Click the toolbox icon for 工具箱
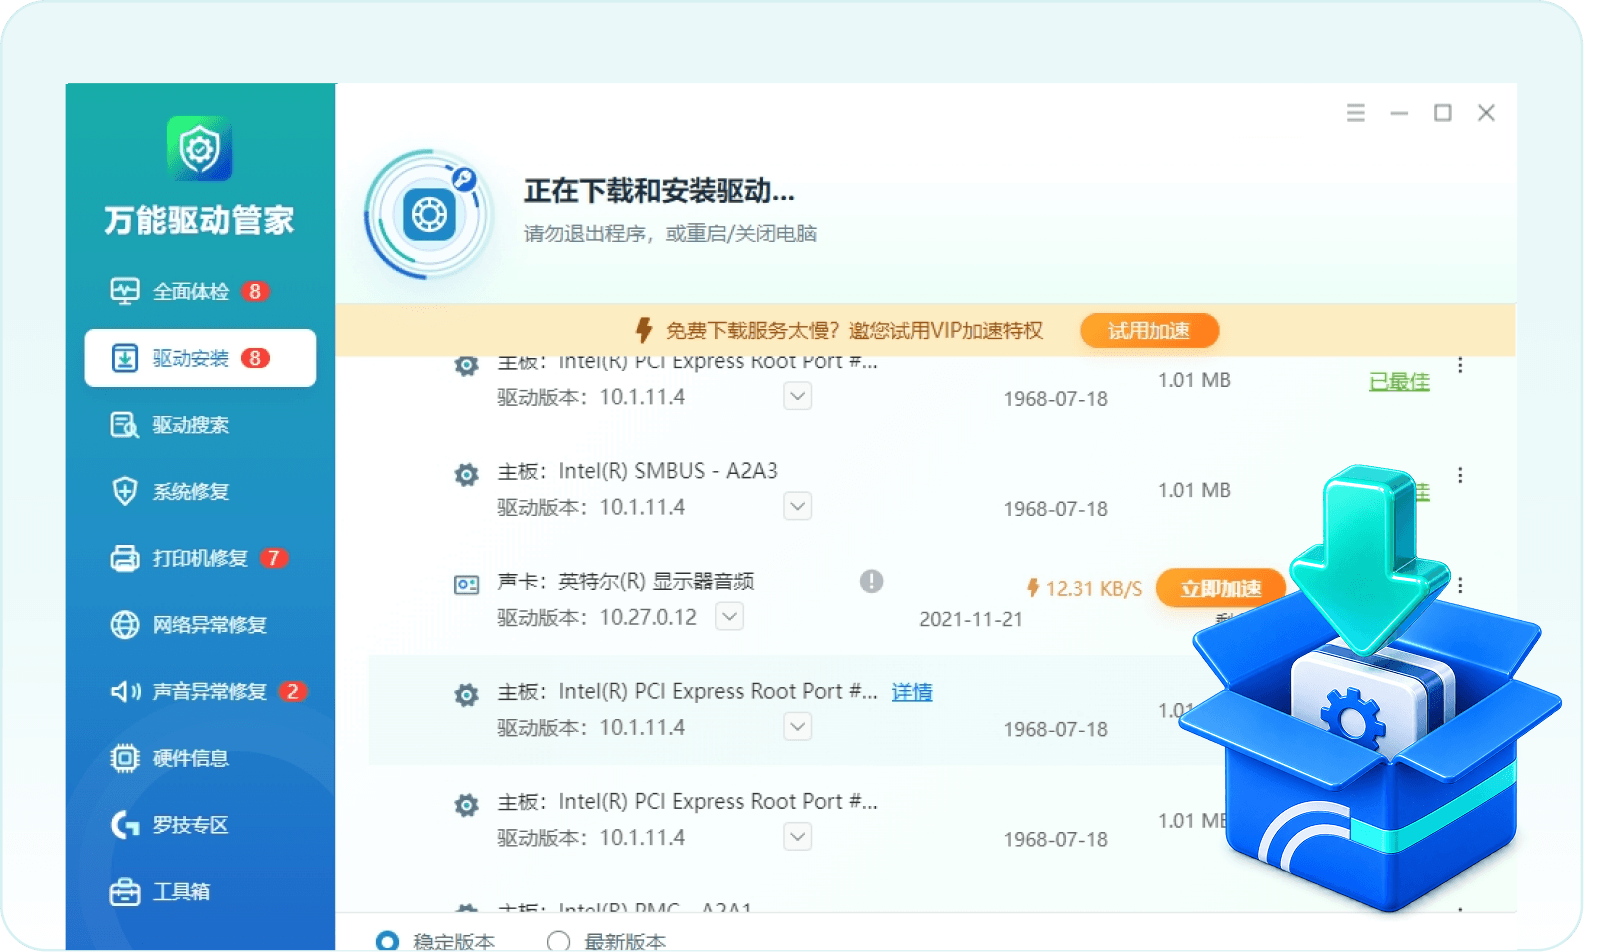1602x952 pixels. click(x=125, y=891)
